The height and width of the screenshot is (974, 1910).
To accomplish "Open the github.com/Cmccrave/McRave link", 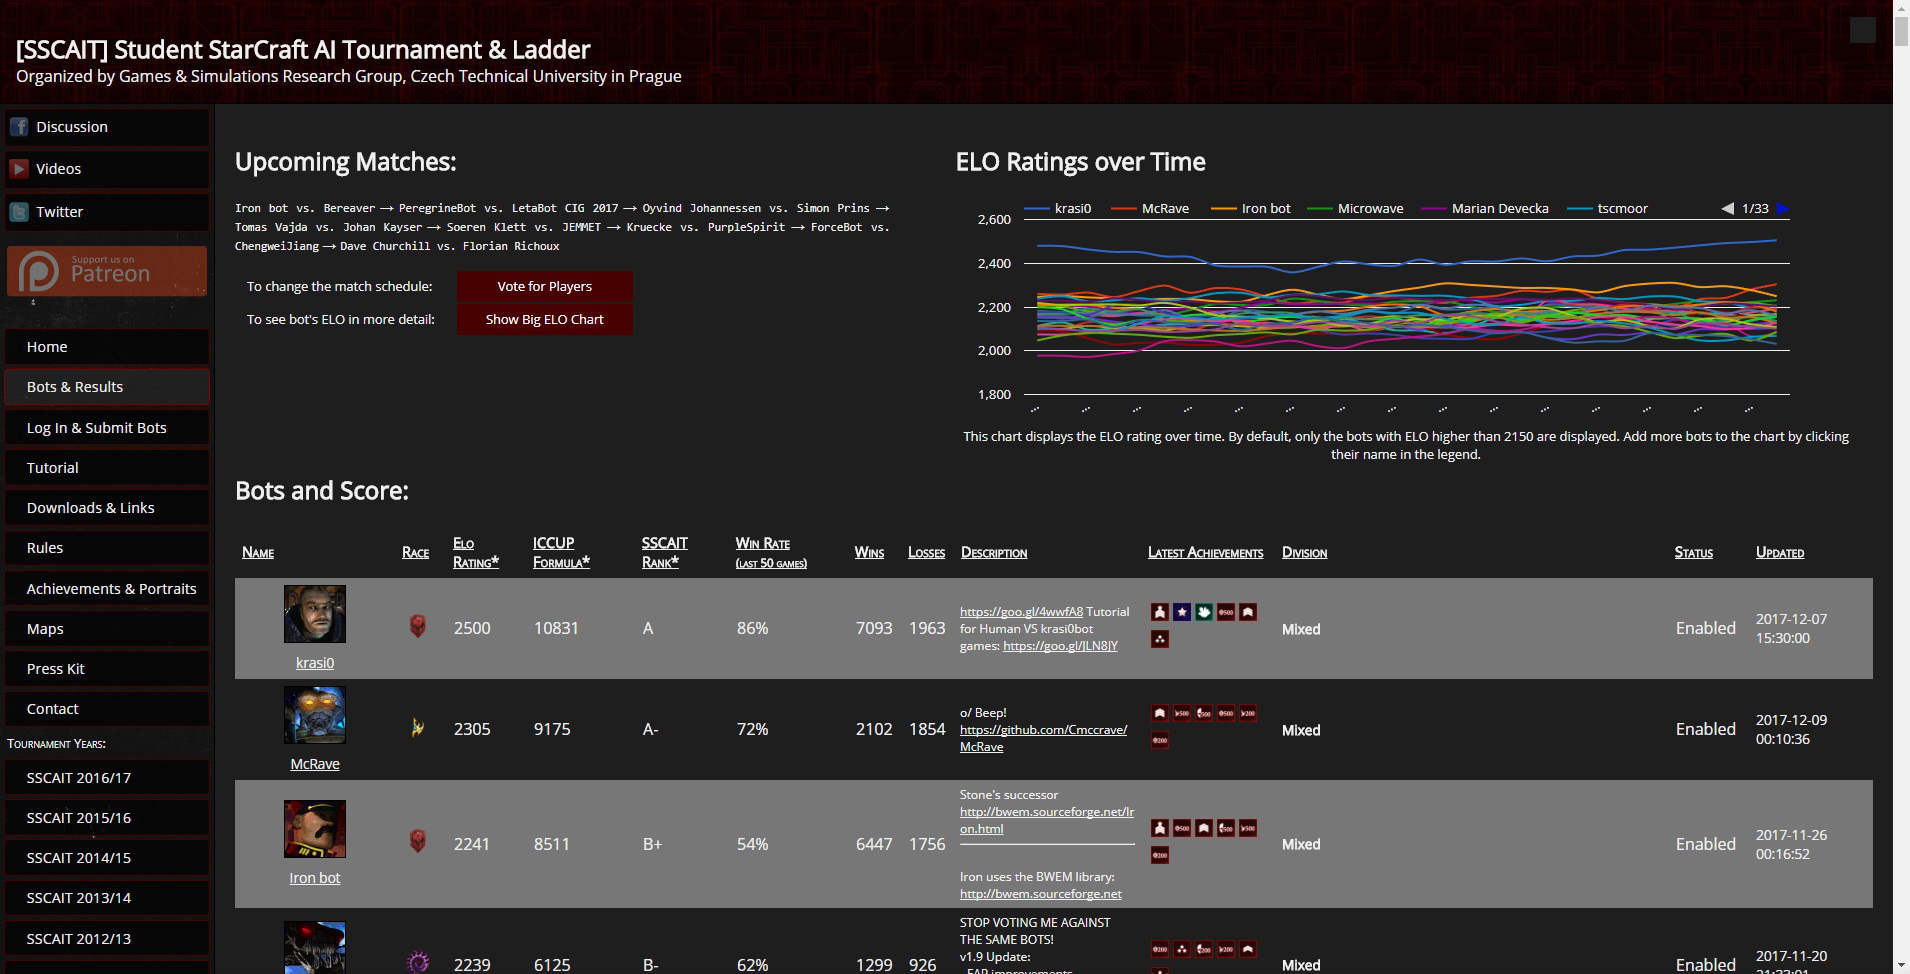I will click(1043, 738).
